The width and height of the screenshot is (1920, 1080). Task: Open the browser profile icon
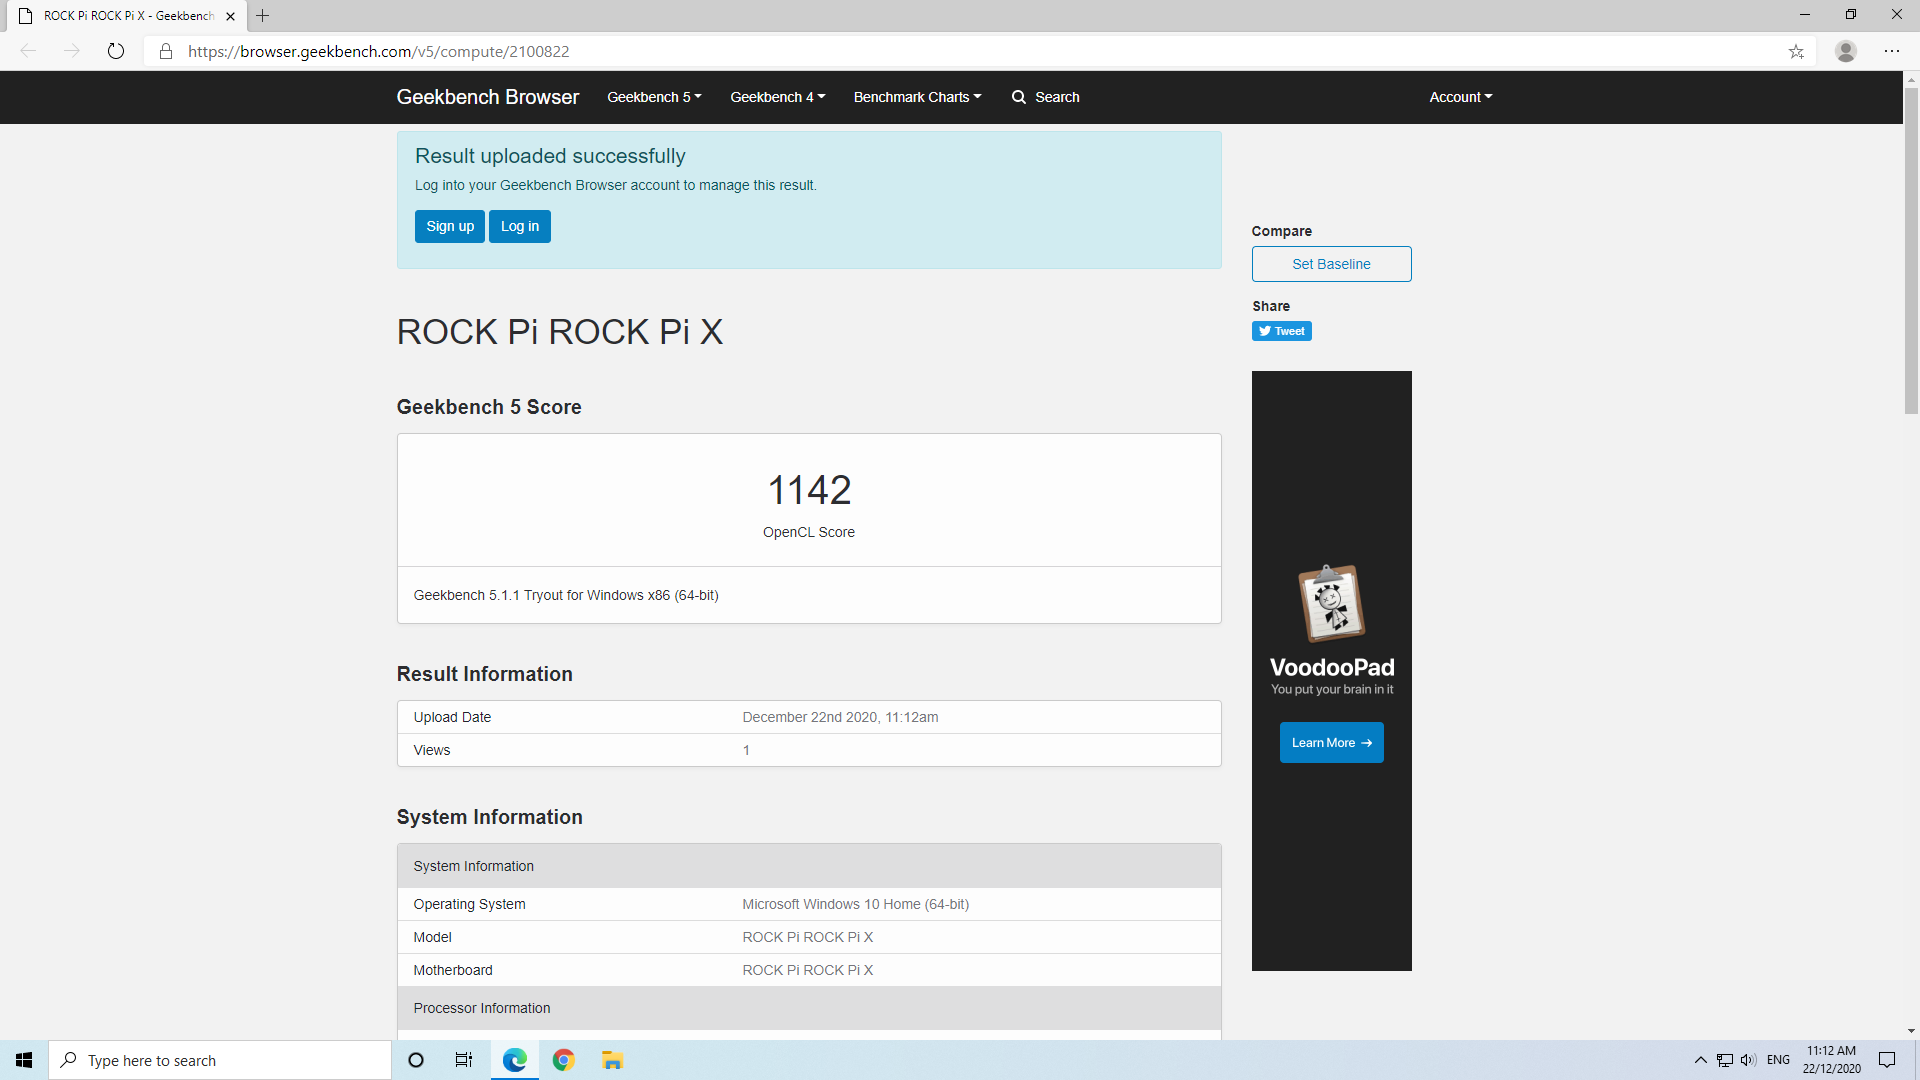1846,51
